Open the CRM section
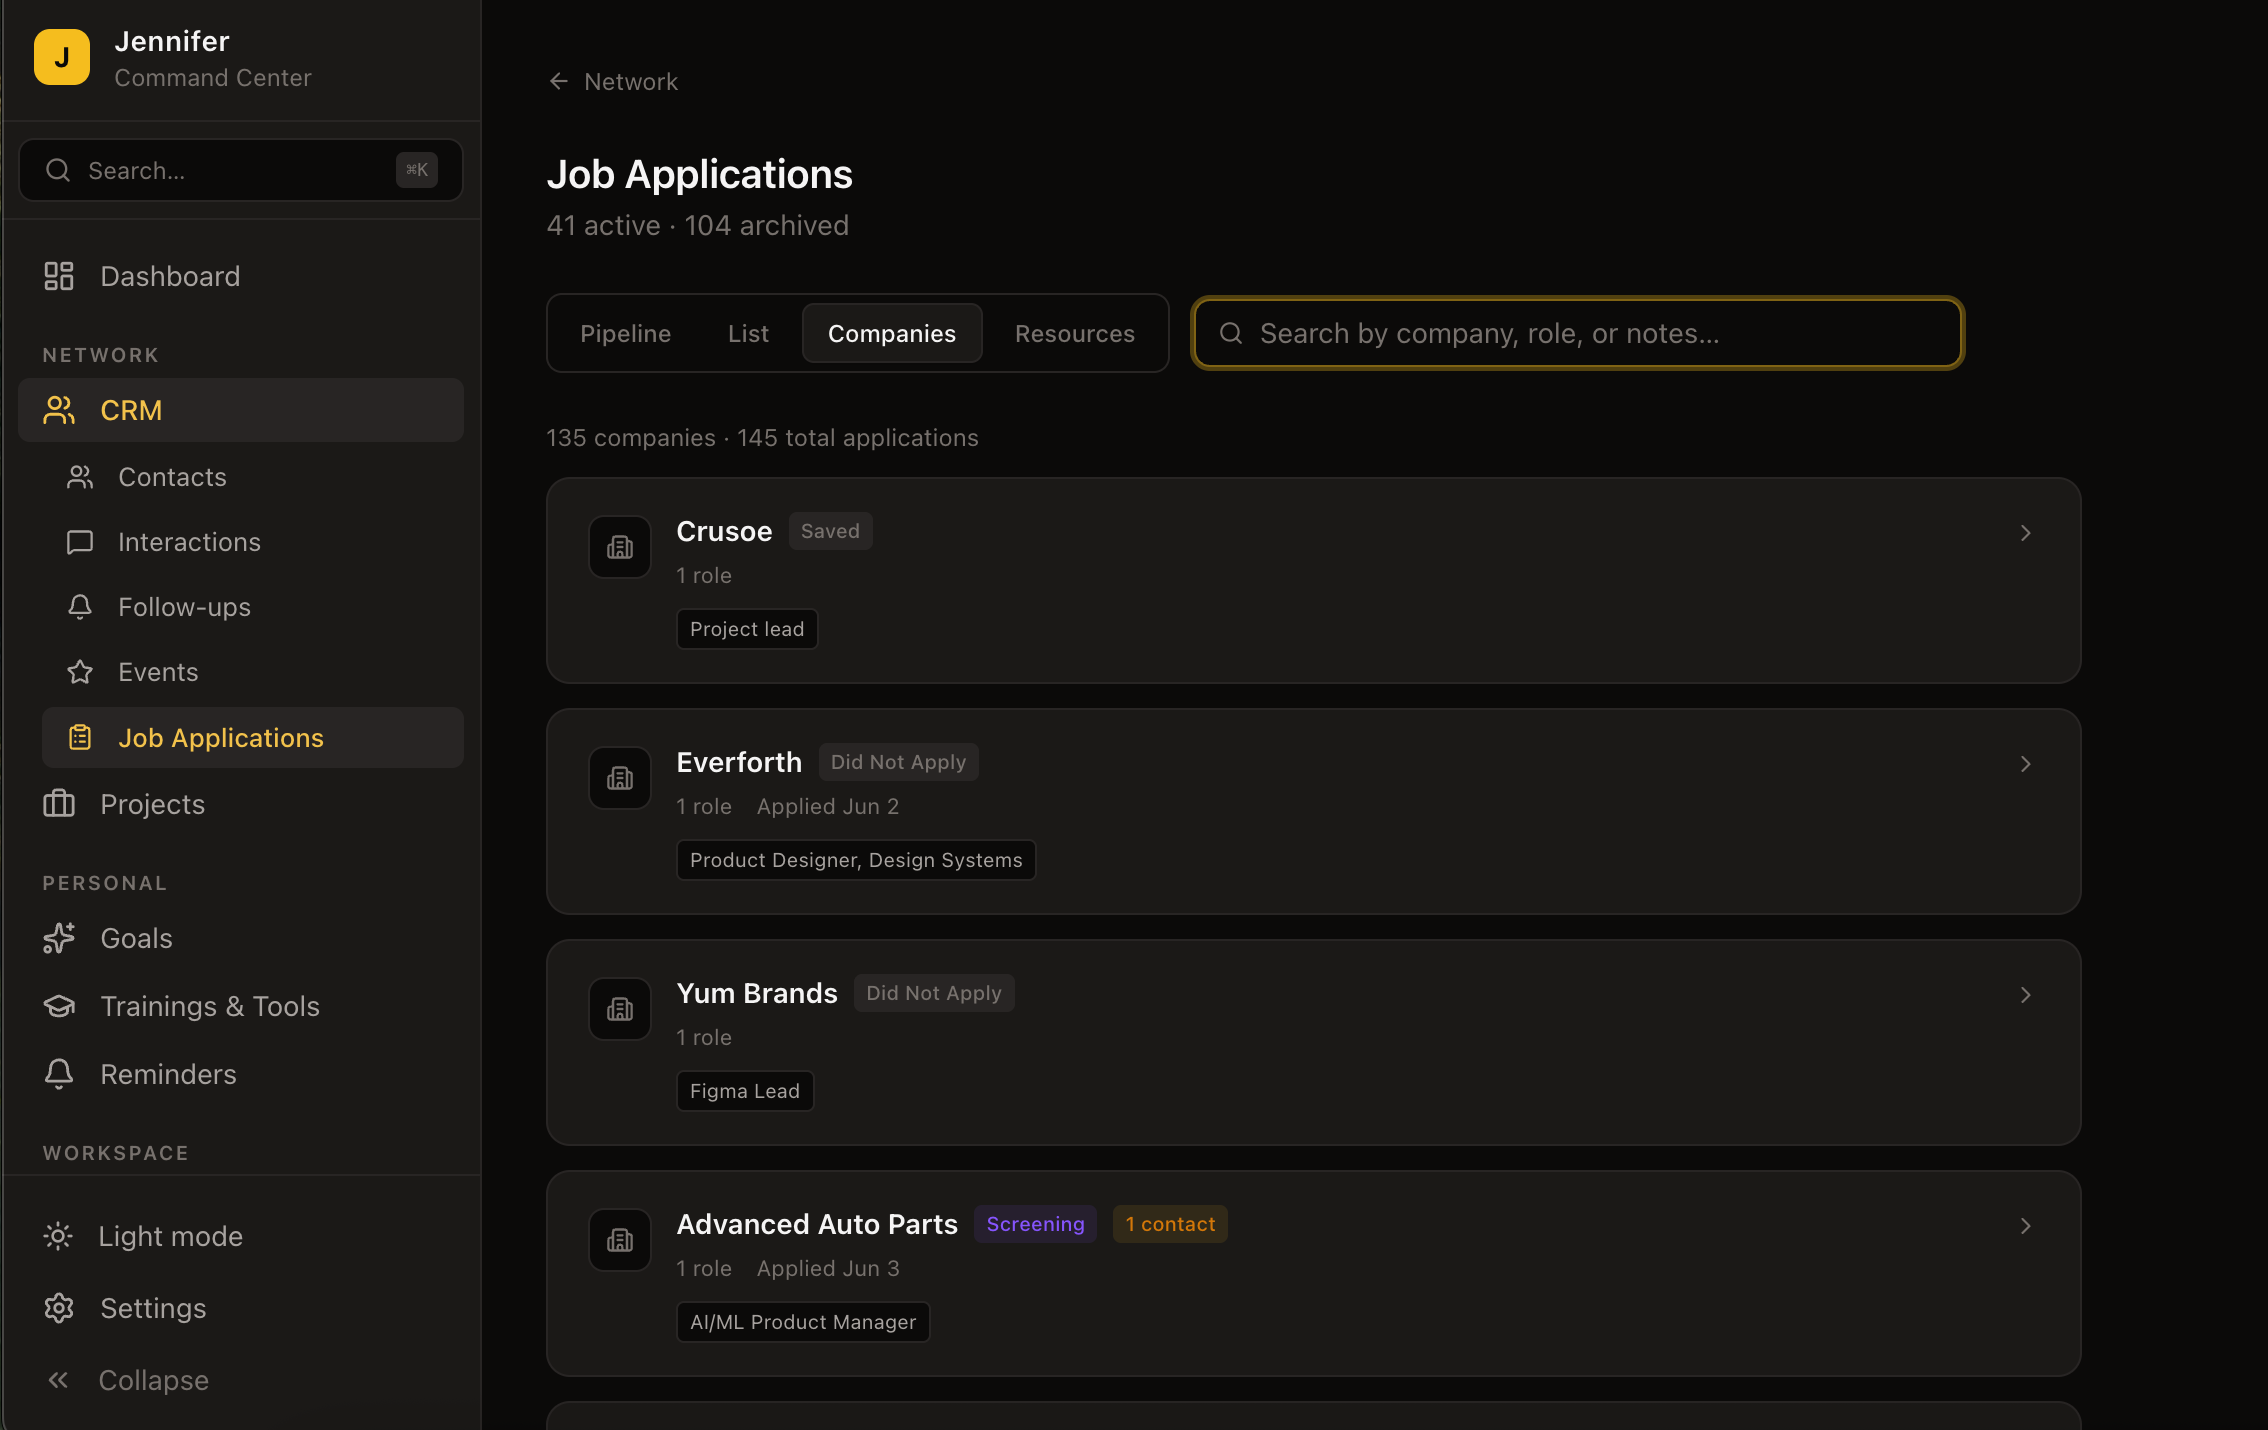This screenshot has width=2268, height=1430. click(x=241, y=410)
